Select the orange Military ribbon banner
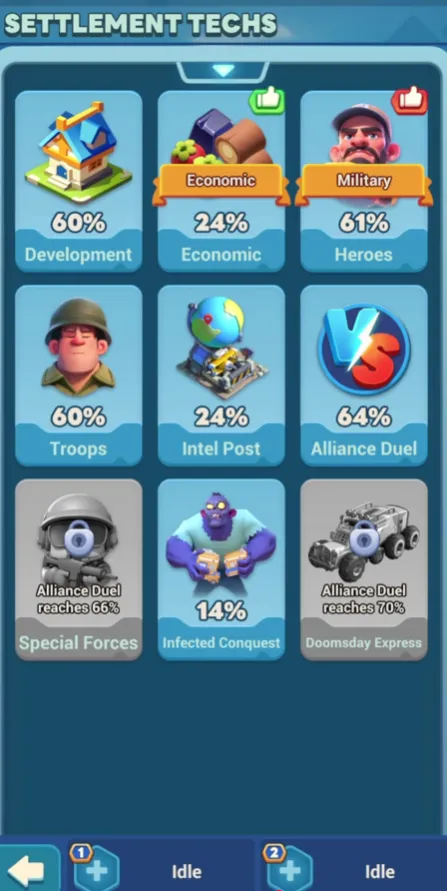The width and height of the screenshot is (447, 891). (x=364, y=184)
